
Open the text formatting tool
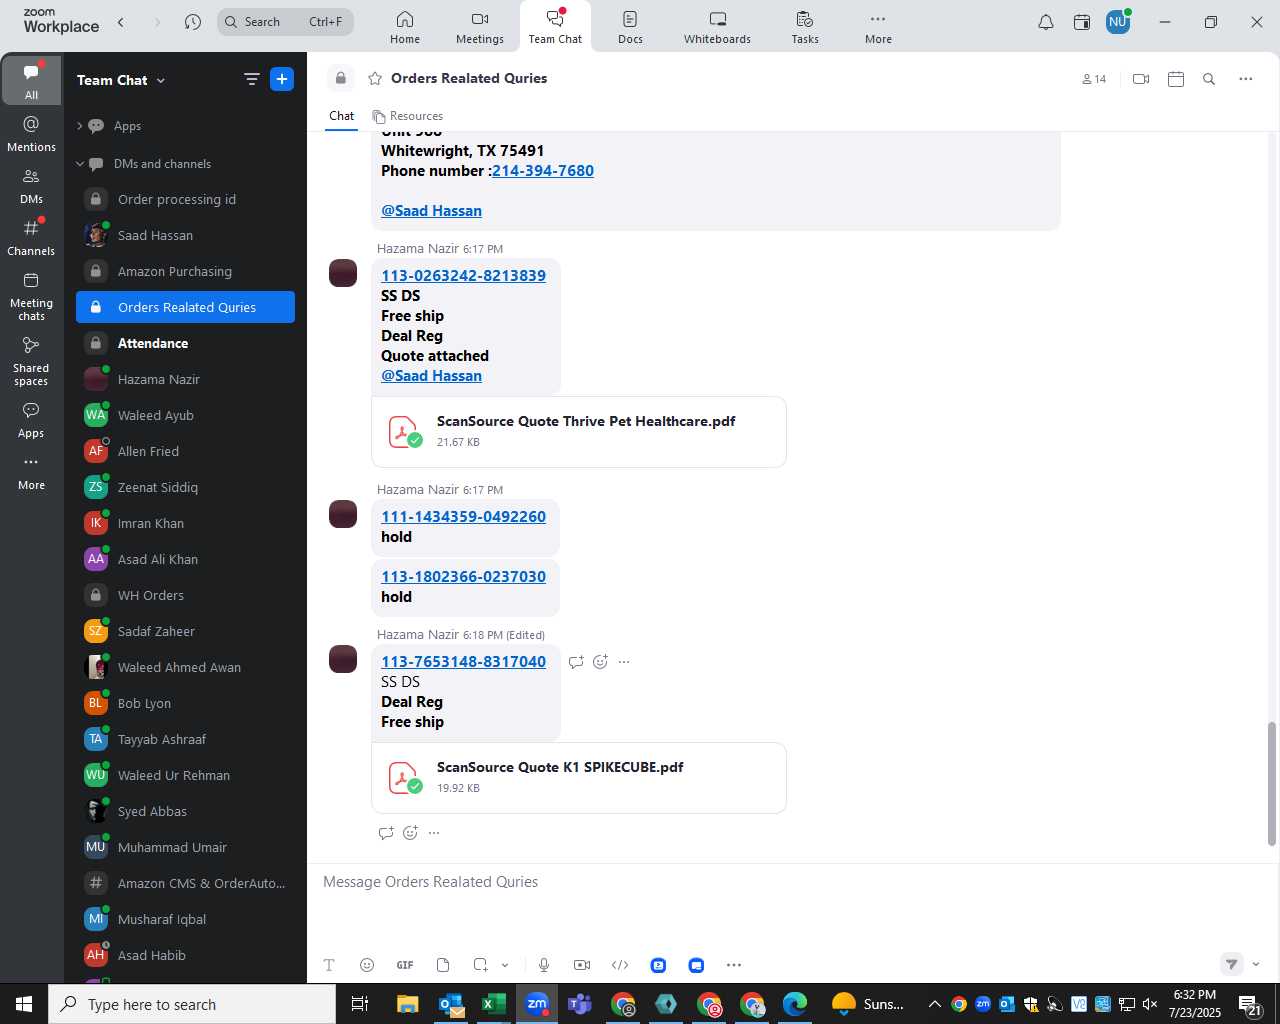(329, 965)
